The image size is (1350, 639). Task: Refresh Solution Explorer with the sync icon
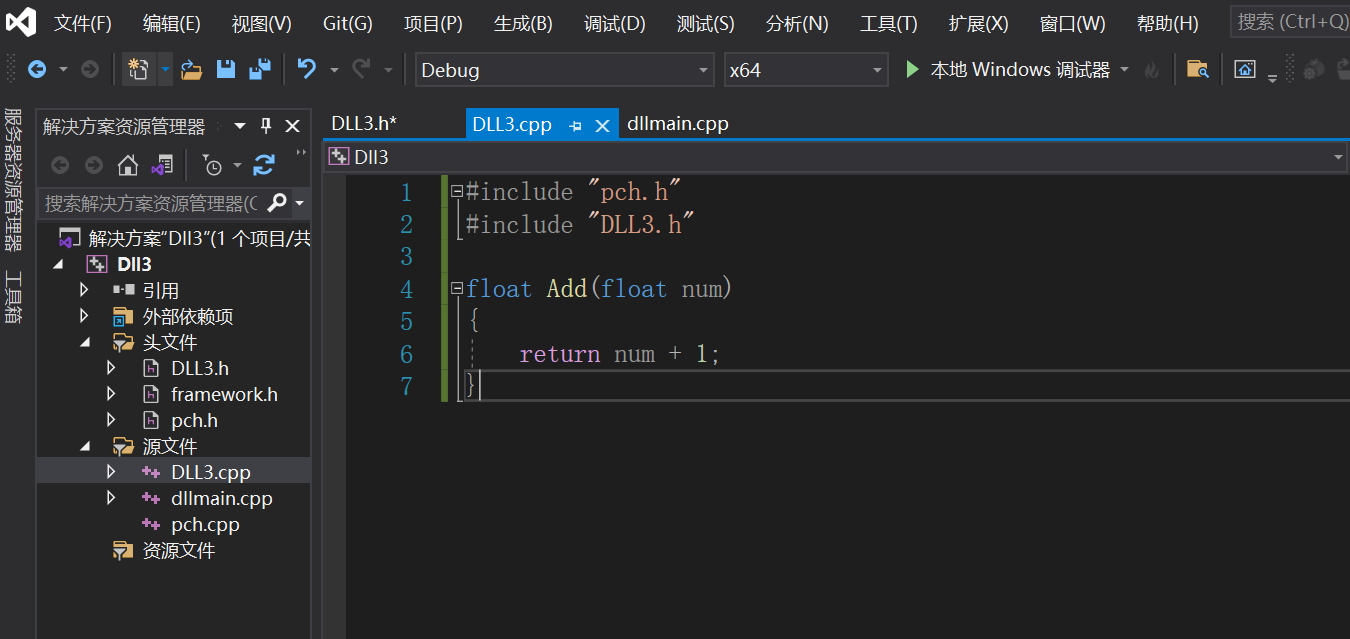click(264, 165)
